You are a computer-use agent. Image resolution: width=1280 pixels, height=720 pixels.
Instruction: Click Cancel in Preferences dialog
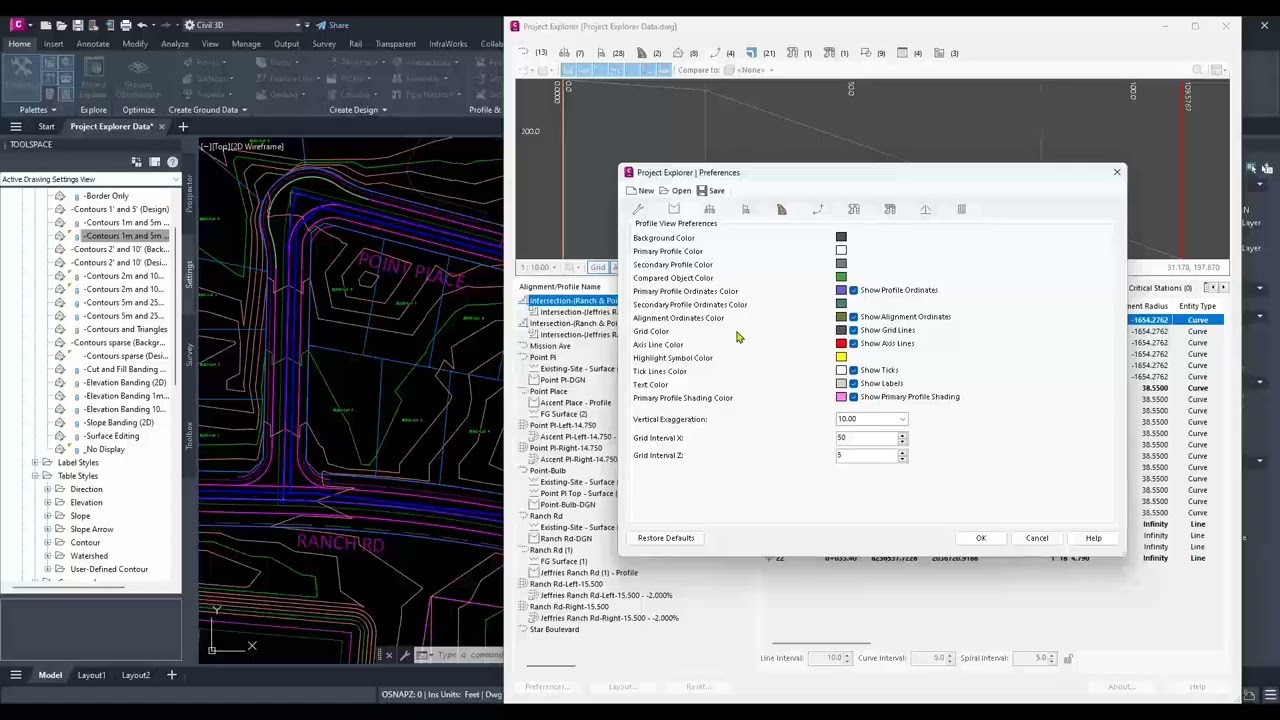pyautogui.click(x=1037, y=538)
